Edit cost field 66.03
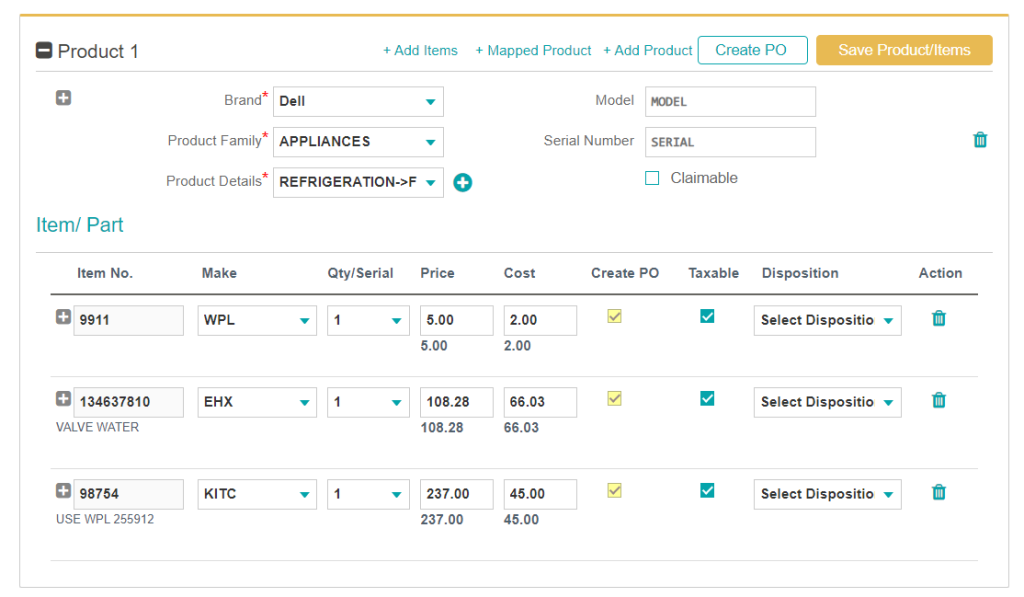 (x=540, y=402)
